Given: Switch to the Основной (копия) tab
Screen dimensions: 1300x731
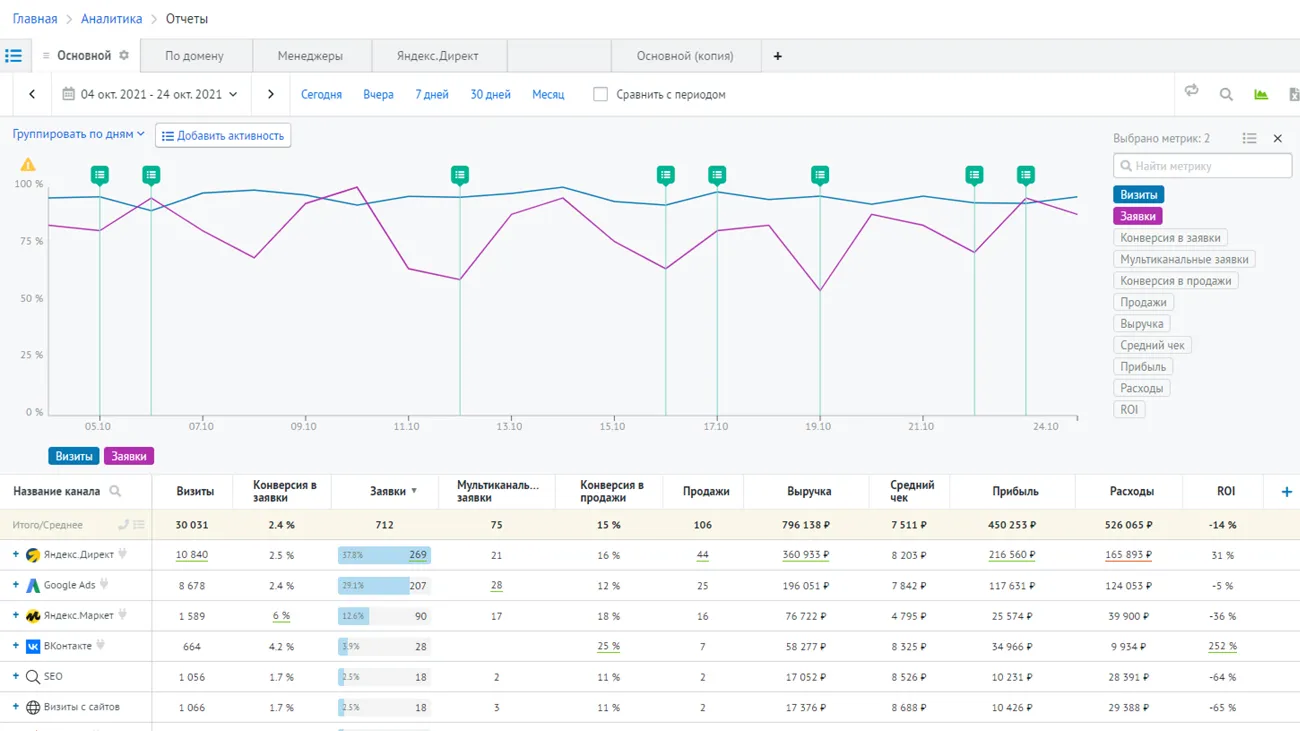Looking at the screenshot, I should [x=685, y=56].
